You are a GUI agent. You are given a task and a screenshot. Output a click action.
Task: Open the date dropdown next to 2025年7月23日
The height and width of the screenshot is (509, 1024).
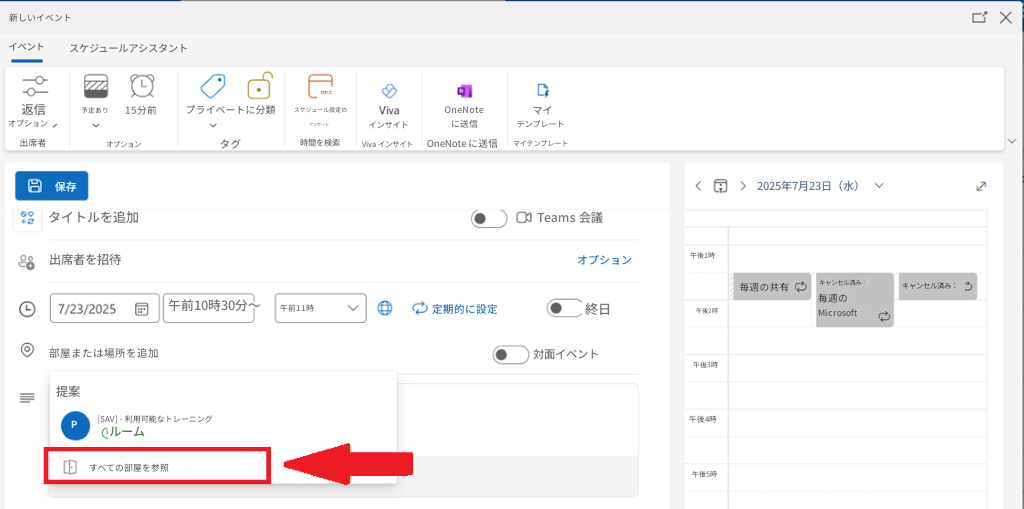[879, 186]
